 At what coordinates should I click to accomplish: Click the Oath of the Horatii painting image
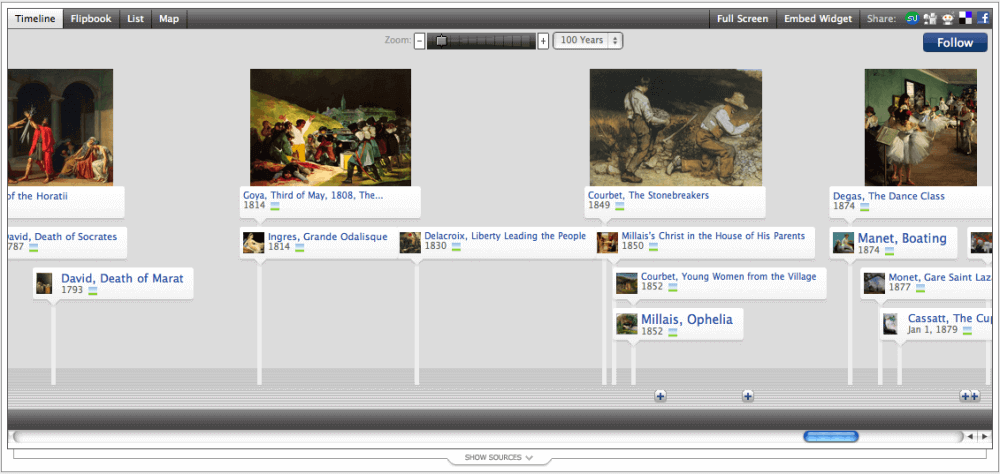(61, 127)
